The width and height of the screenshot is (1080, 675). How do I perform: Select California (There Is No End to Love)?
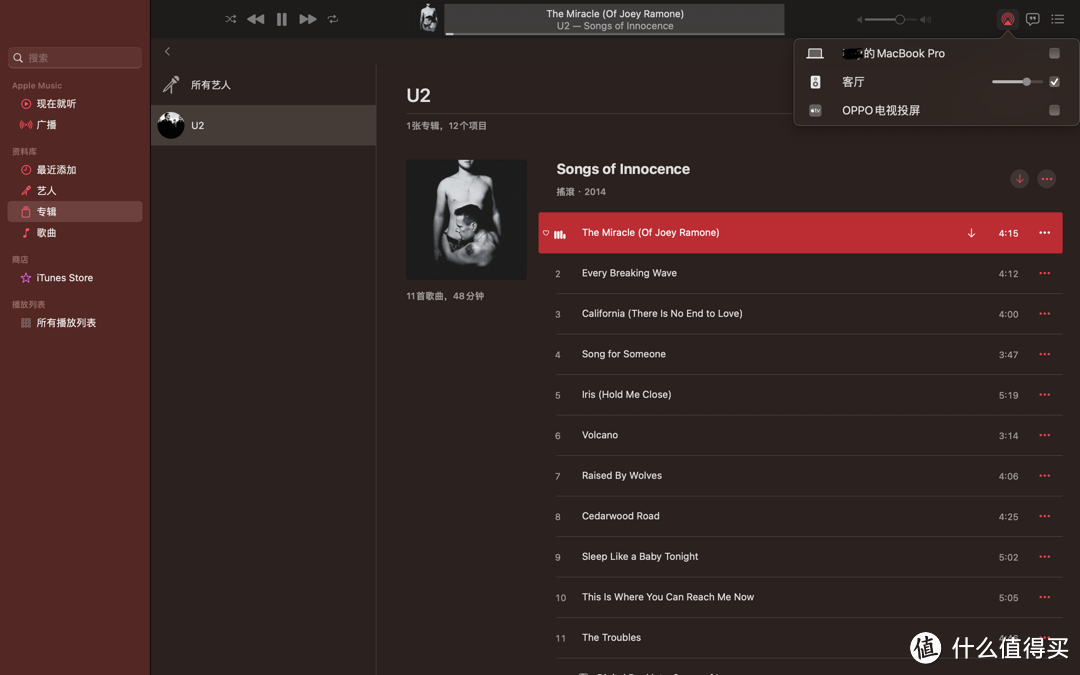pos(800,314)
